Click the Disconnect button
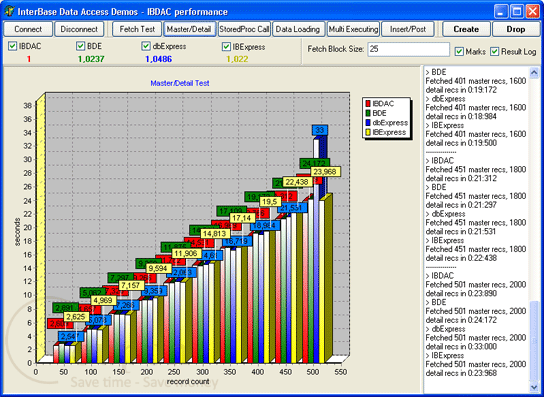The width and height of the screenshot is (544, 397). tap(79, 29)
